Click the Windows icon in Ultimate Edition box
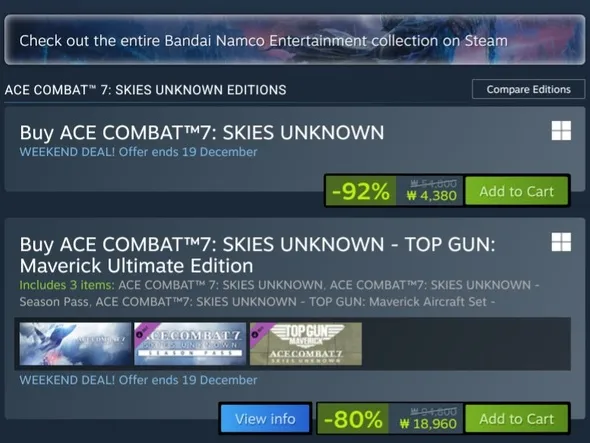Viewport: 590px width, 443px height. pyautogui.click(x=561, y=242)
